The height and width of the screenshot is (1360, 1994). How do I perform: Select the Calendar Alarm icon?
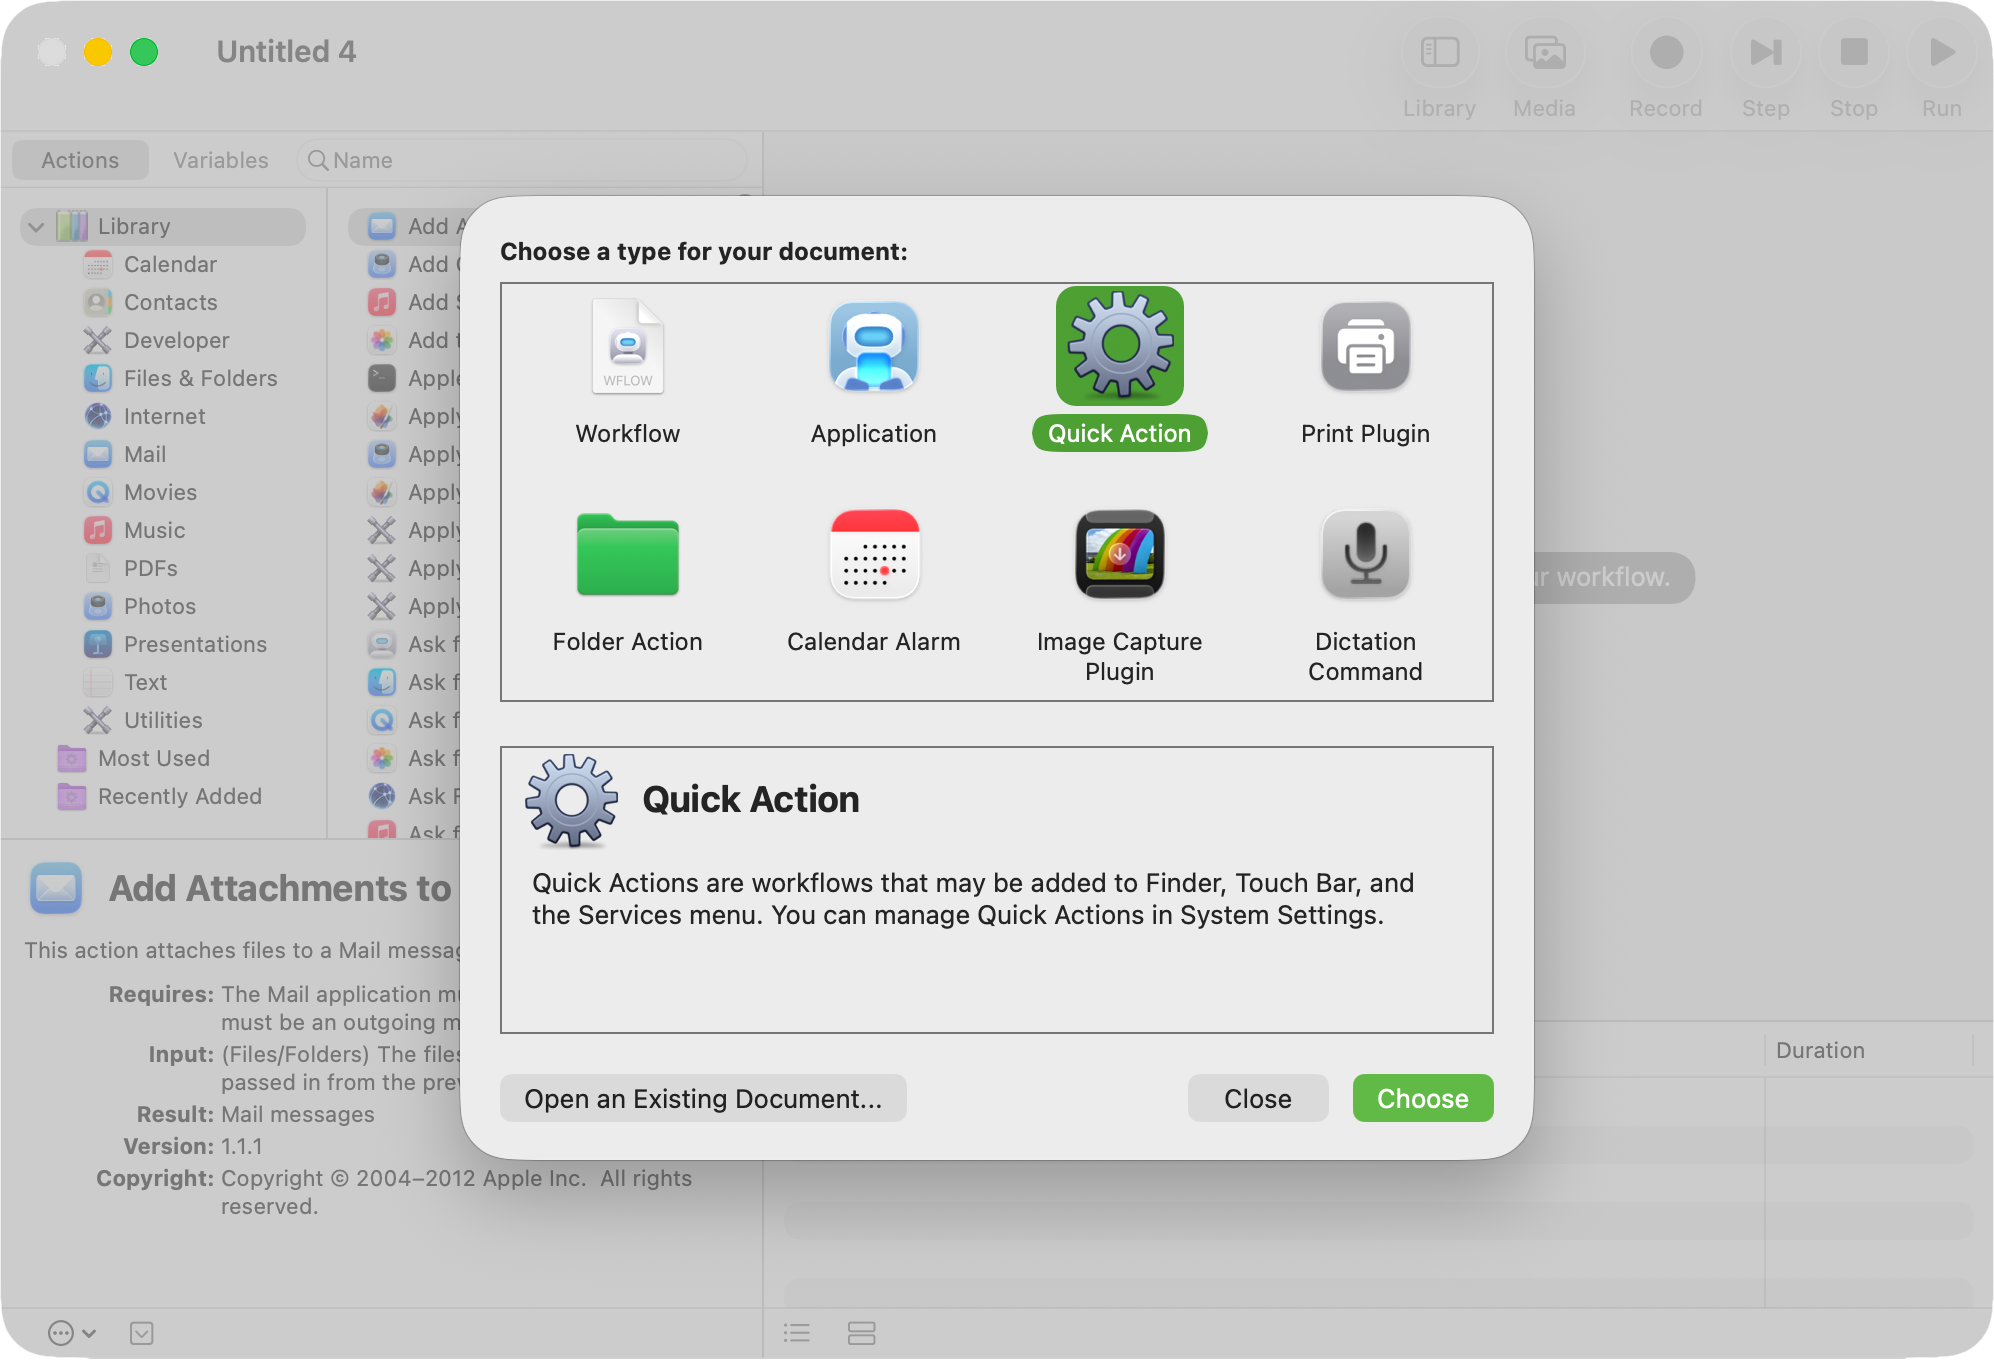[873, 555]
